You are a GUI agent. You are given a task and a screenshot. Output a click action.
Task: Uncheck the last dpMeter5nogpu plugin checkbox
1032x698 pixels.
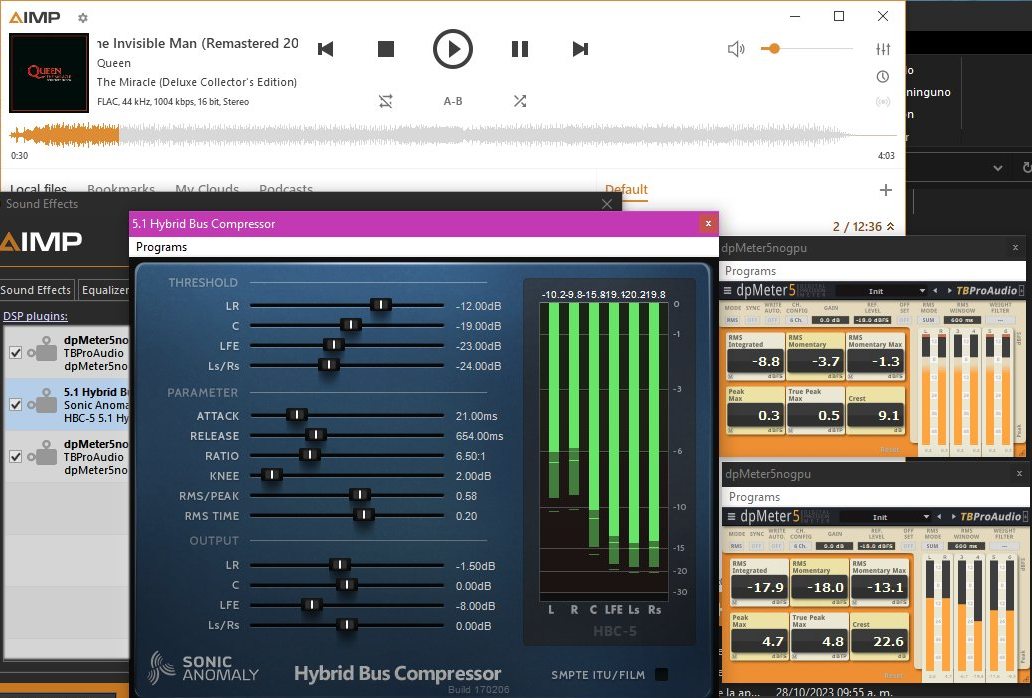16,457
